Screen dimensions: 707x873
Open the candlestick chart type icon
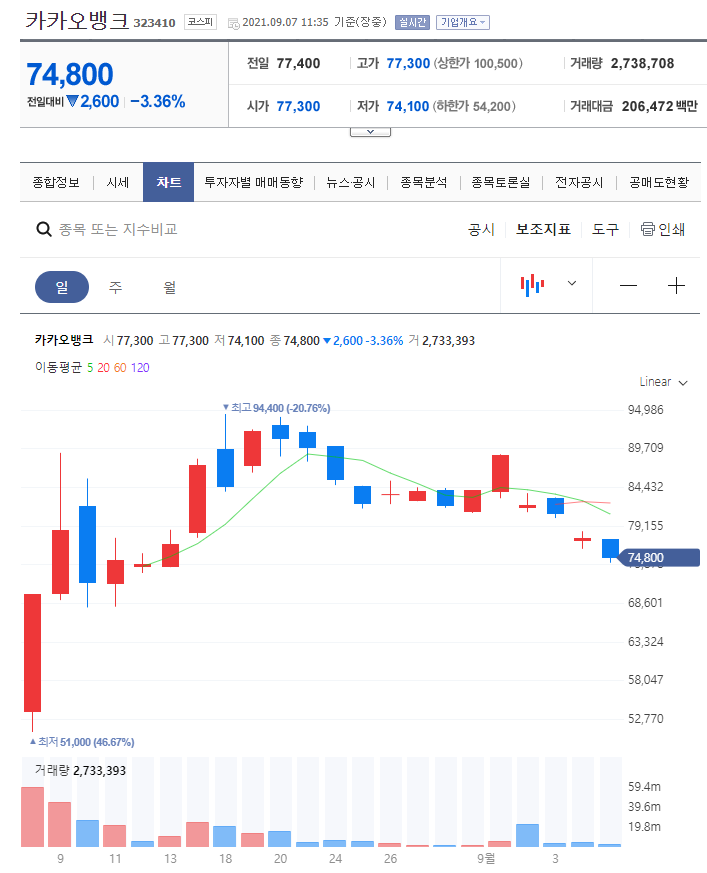(x=532, y=285)
